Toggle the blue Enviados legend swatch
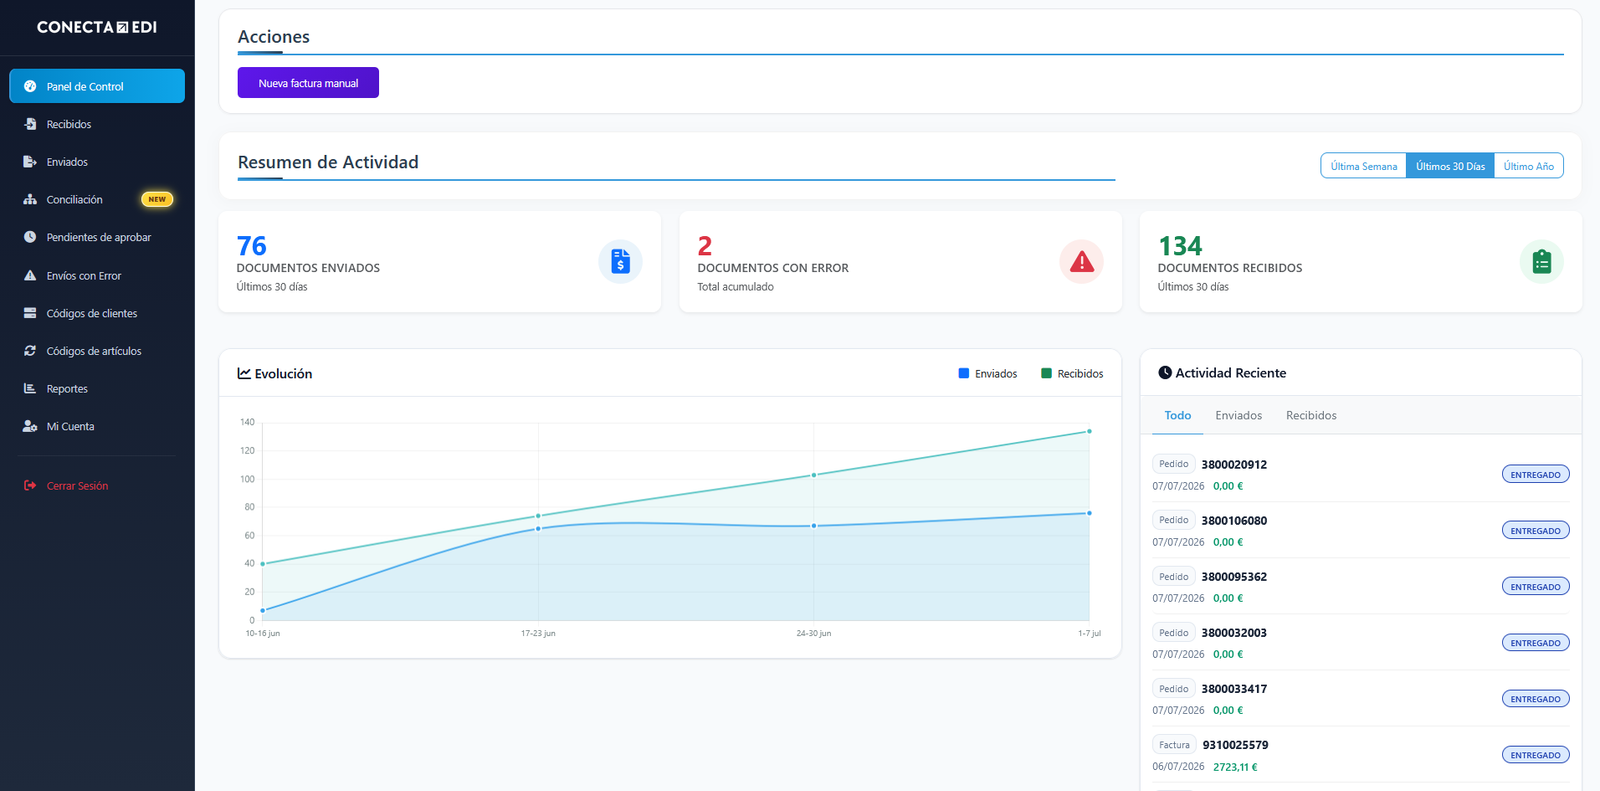The height and width of the screenshot is (791, 1600). coord(964,373)
